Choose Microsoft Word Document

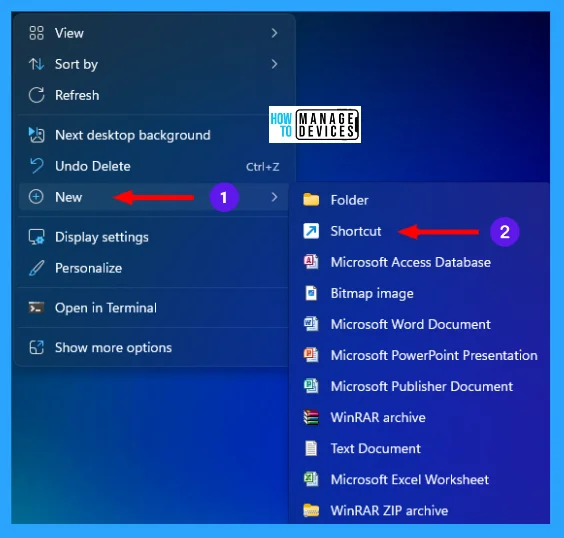point(419,324)
